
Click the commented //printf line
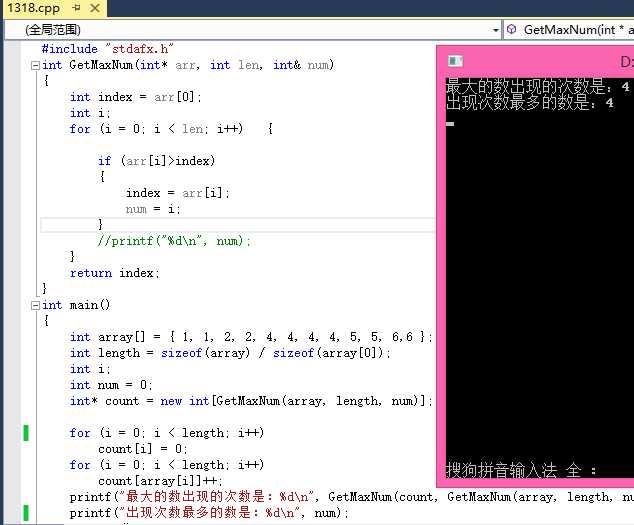[174, 241]
